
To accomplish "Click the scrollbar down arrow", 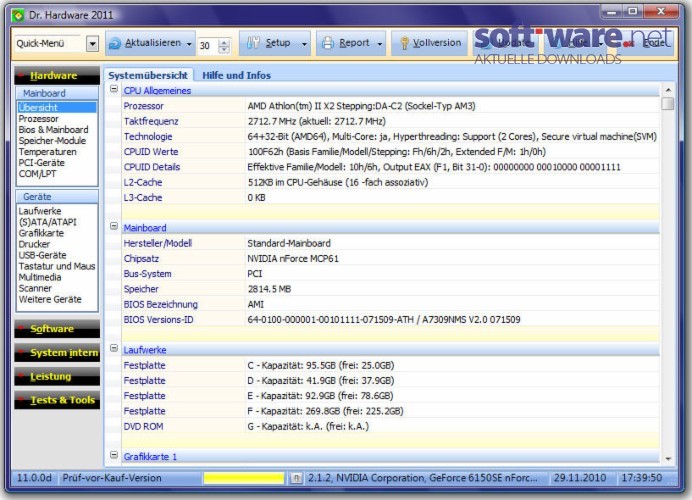I will (668, 459).
